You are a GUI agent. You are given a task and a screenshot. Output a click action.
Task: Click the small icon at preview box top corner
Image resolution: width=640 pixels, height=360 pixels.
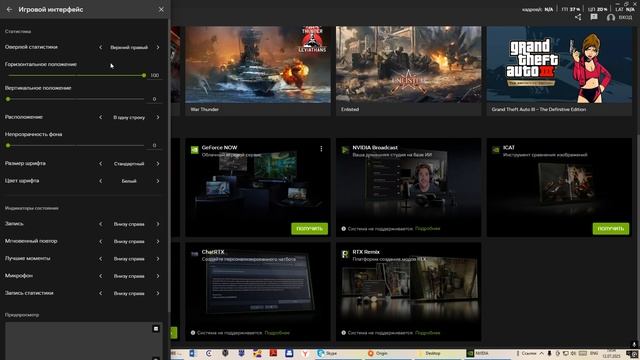click(156, 329)
